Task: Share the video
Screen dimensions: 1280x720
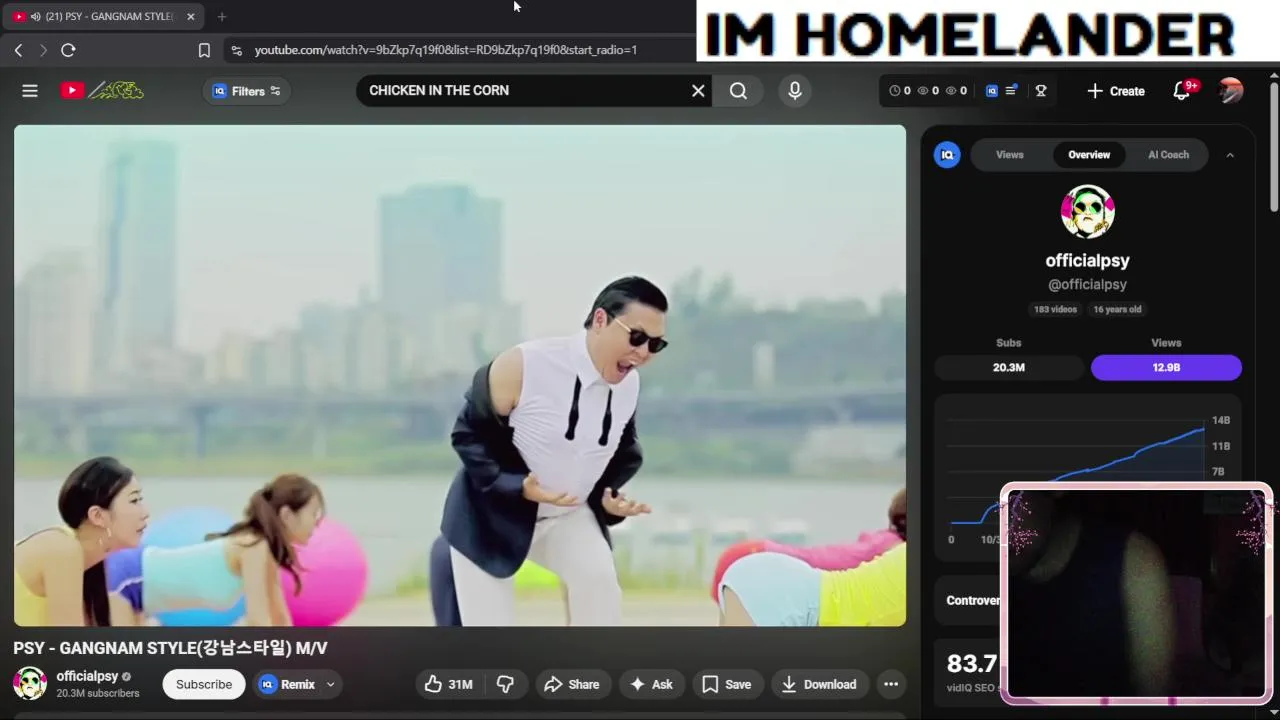Action: (572, 684)
